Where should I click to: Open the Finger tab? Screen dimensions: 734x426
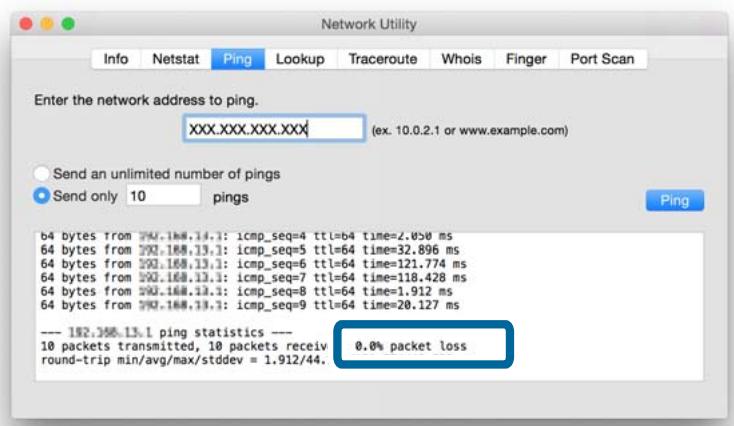click(526, 59)
